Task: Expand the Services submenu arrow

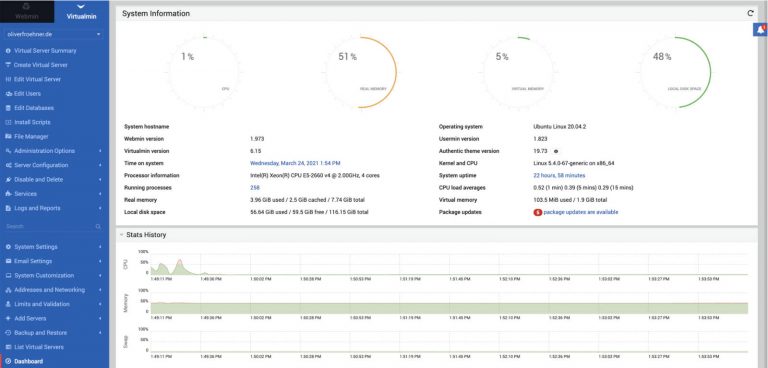Action: tap(100, 194)
